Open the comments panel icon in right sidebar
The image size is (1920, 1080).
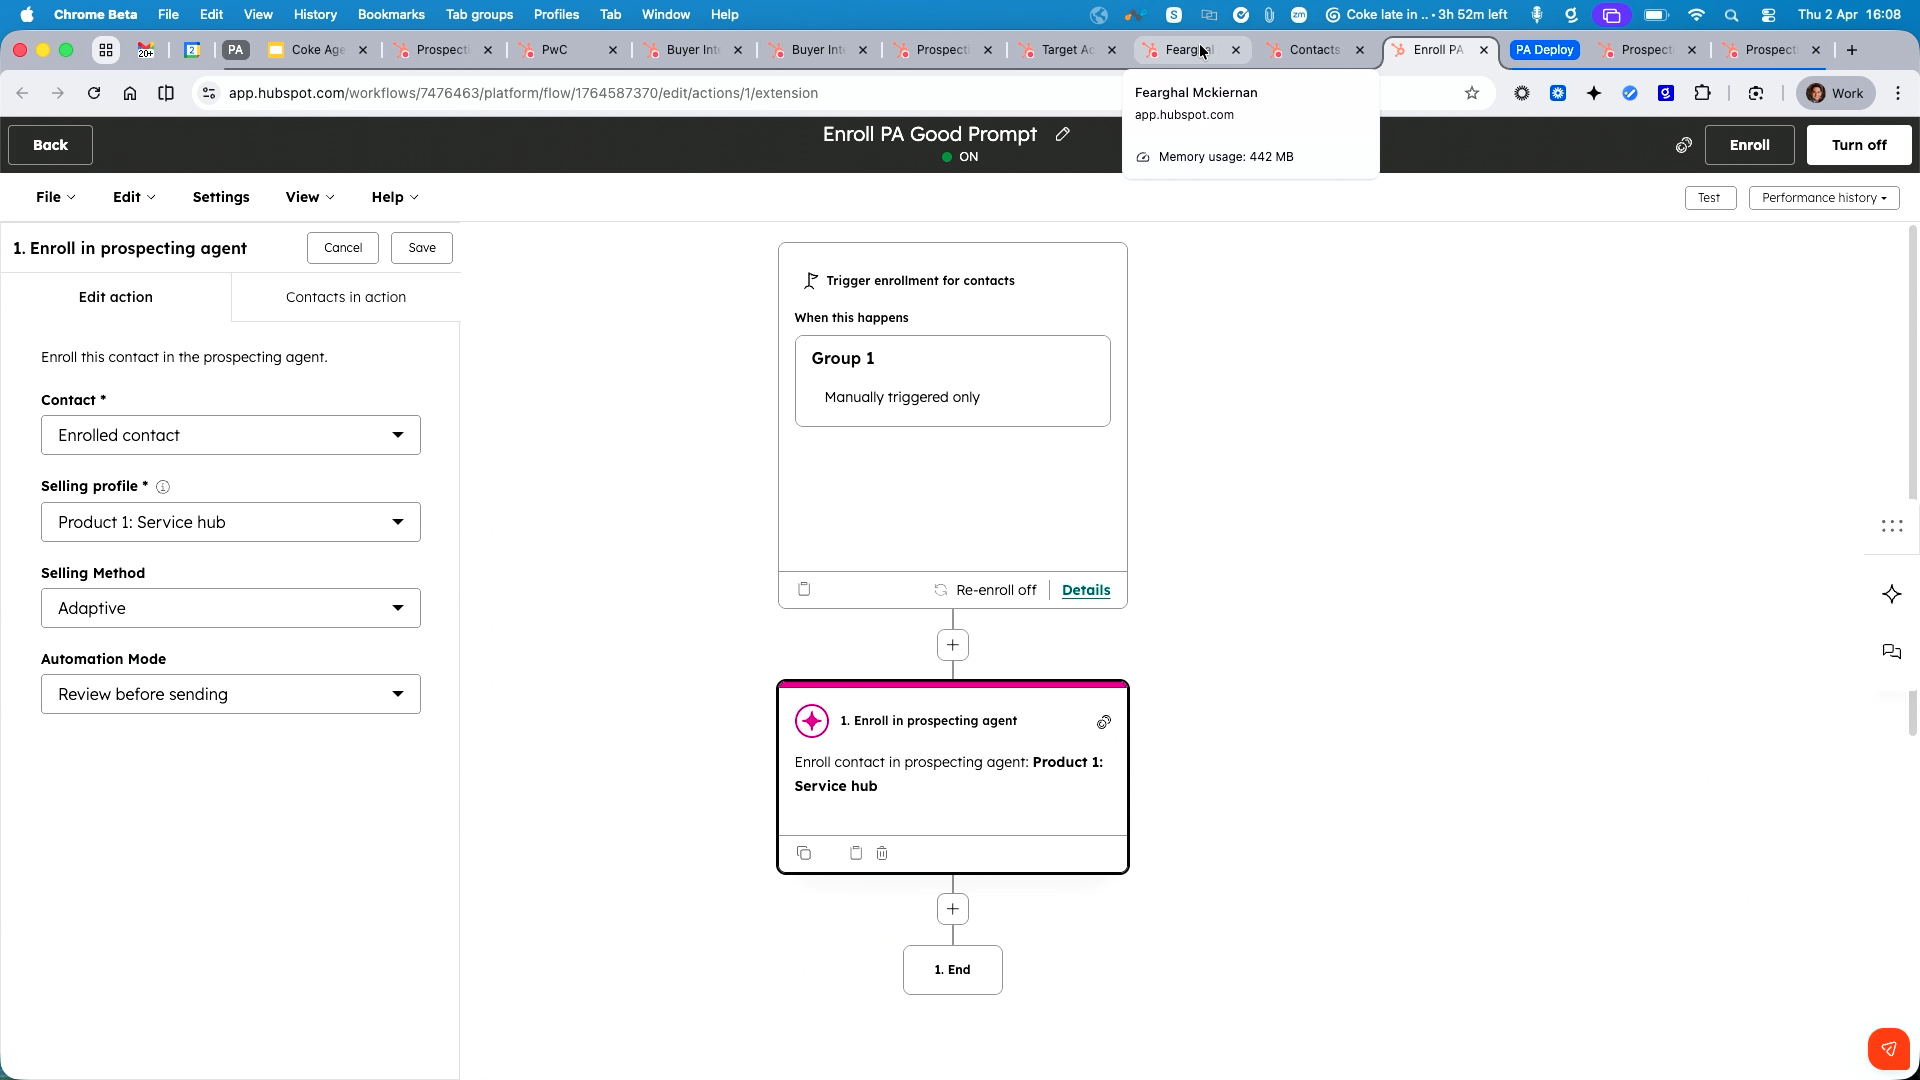(x=1892, y=651)
